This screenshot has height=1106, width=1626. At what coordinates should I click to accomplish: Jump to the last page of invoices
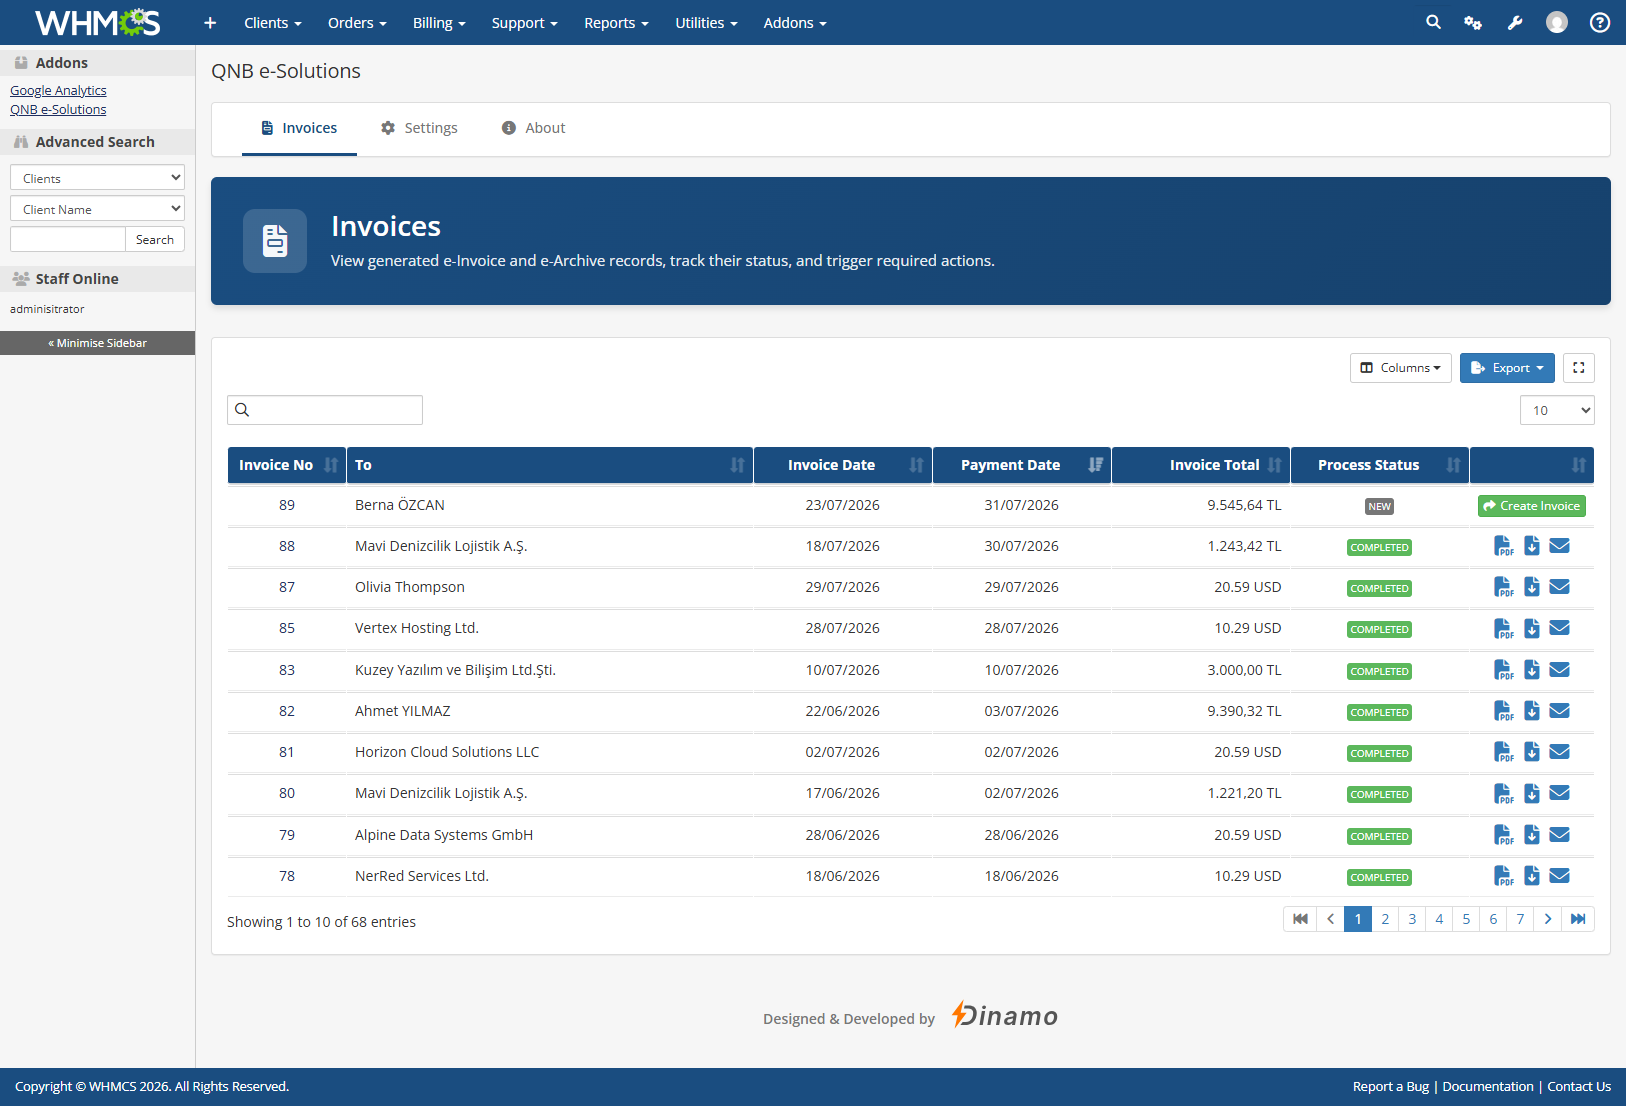point(1578,919)
